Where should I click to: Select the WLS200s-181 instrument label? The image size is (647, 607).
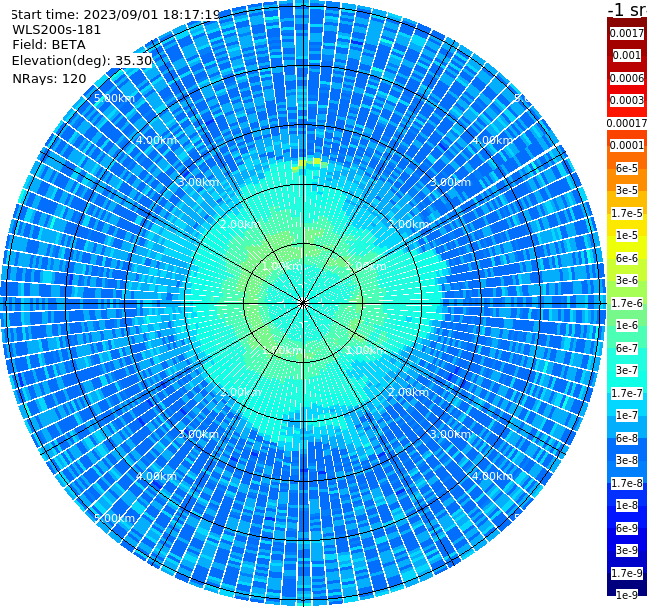[57, 30]
